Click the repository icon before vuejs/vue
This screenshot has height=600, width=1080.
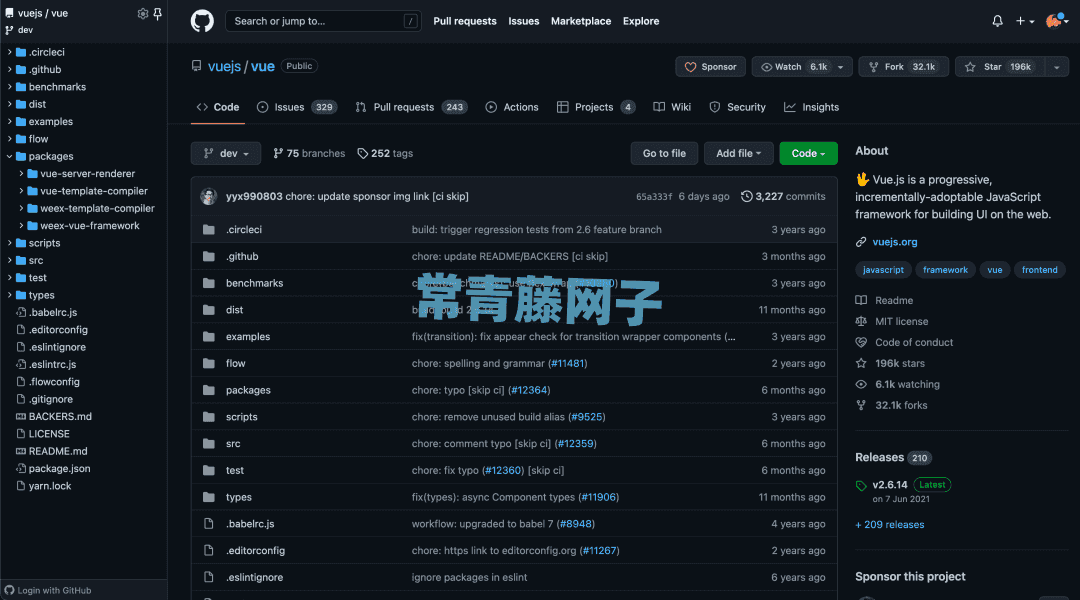click(x=196, y=66)
